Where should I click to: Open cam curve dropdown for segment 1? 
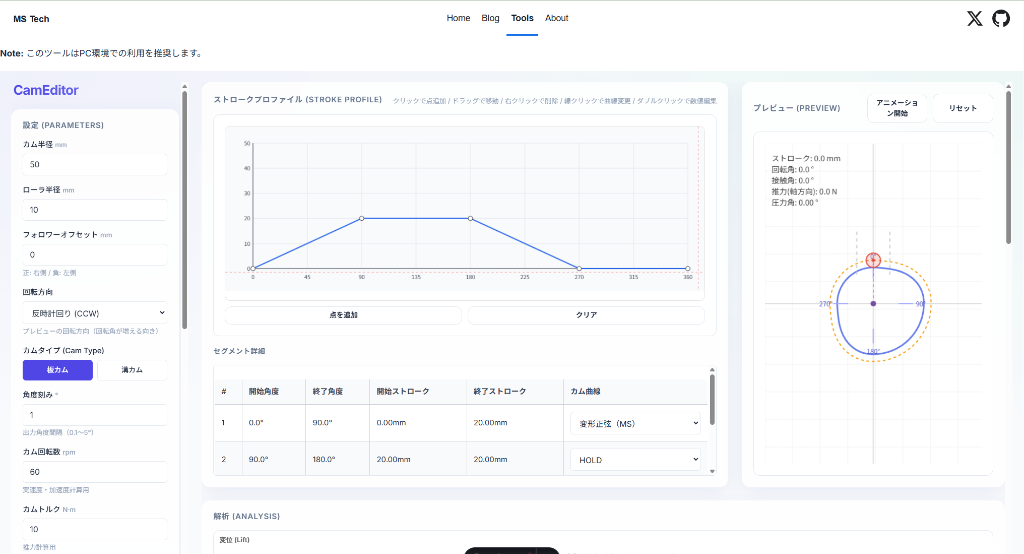[x=635, y=423]
